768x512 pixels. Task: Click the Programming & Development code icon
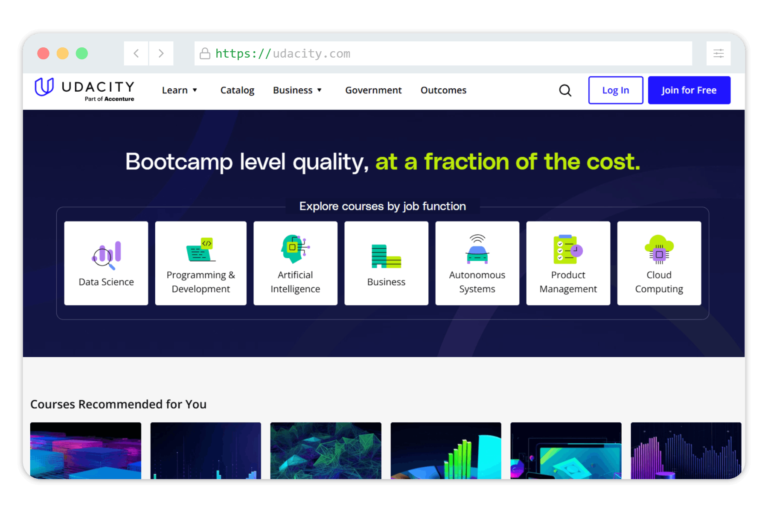point(200,249)
